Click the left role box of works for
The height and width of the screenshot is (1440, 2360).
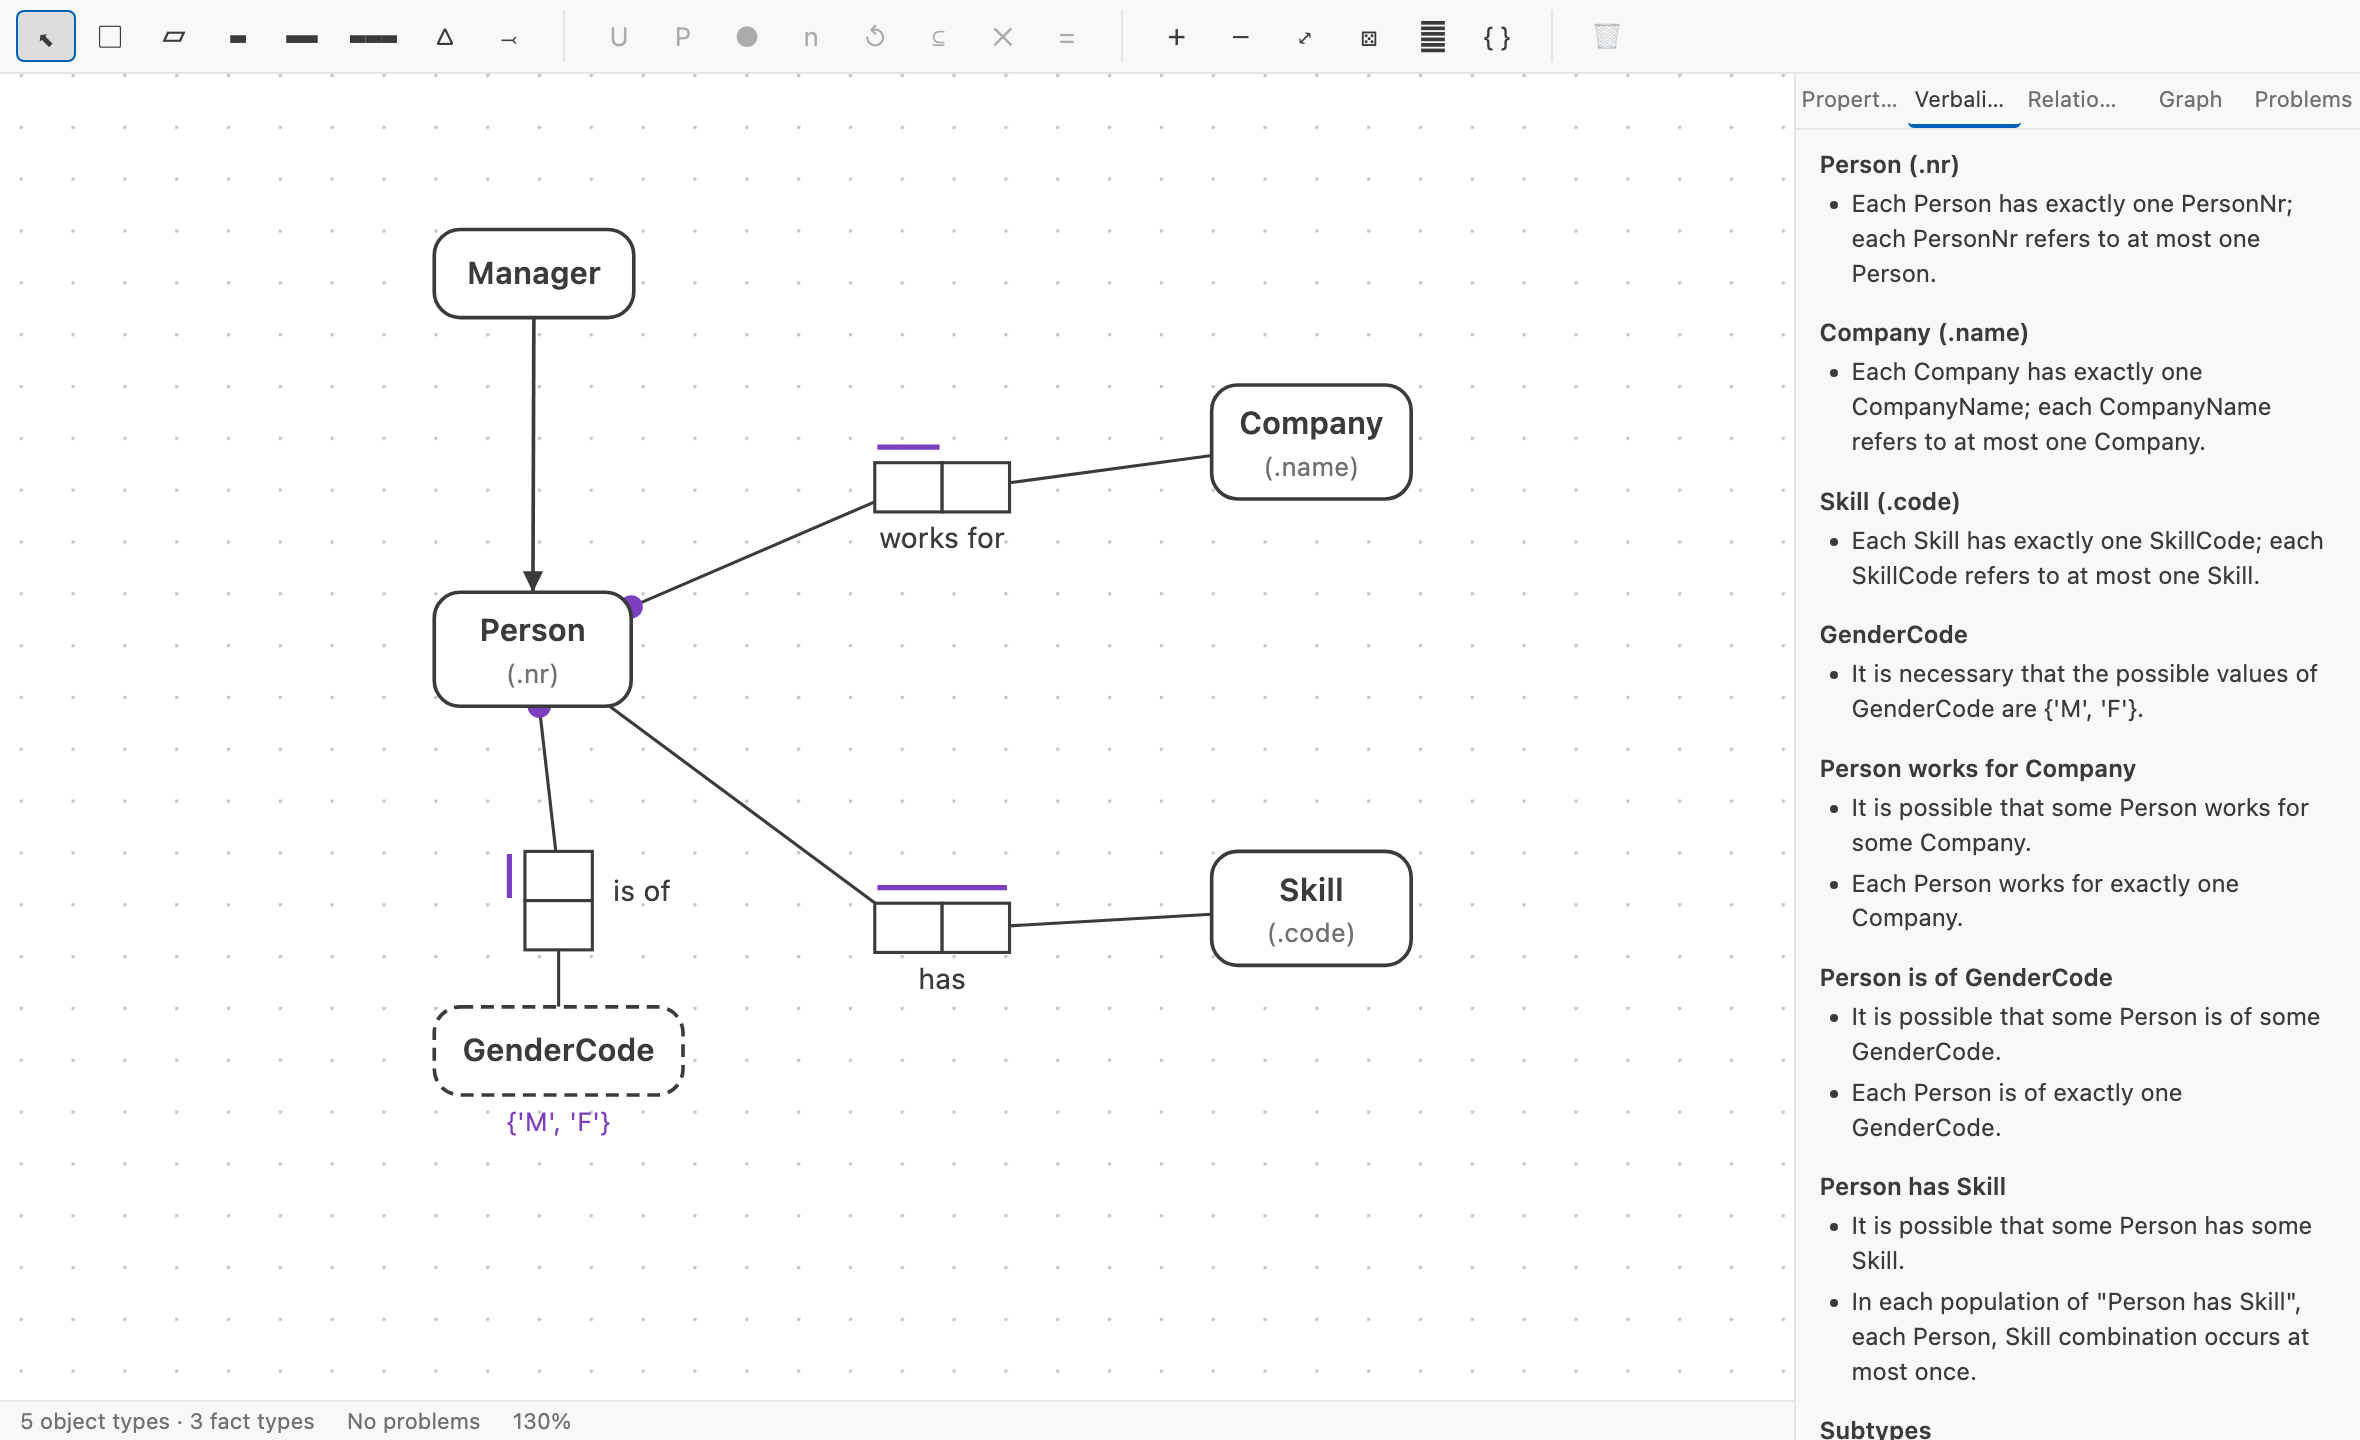coord(908,487)
